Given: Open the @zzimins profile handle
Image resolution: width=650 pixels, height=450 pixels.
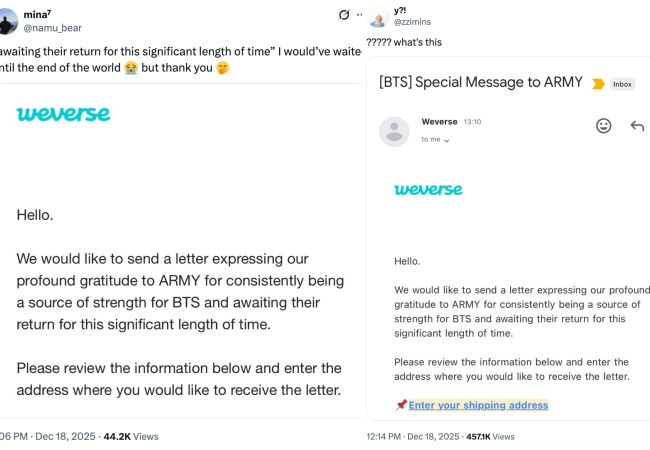Looking at the screenshot, I should click(413, 22).
